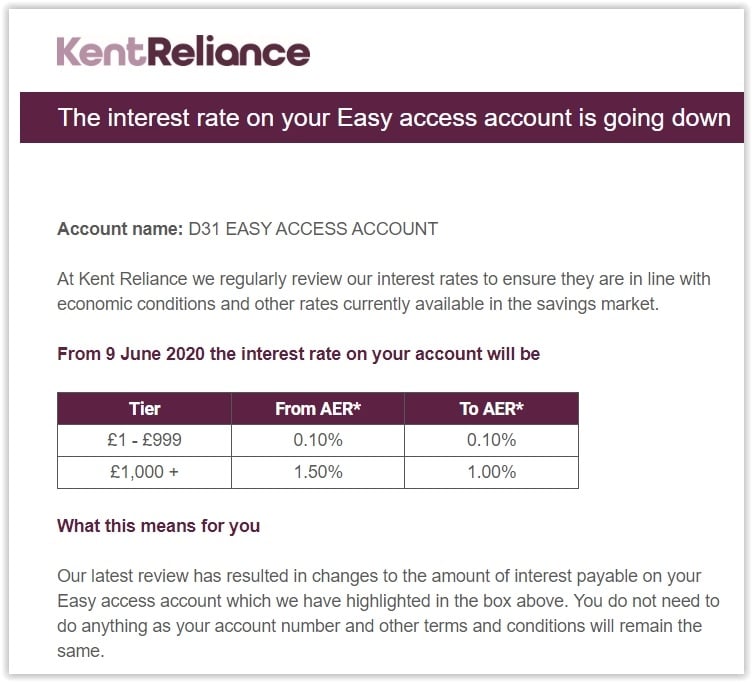Click the 1.50% rate cell
This screenshot has width=752, height=682.
click(317, 472)
